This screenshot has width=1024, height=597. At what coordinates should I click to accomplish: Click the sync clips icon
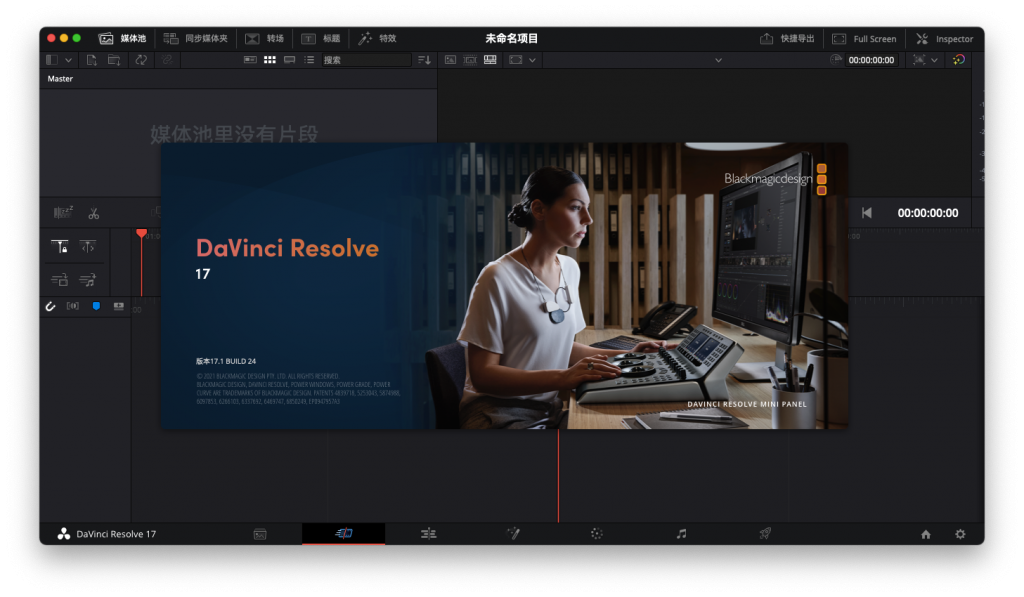click(141, 60)
